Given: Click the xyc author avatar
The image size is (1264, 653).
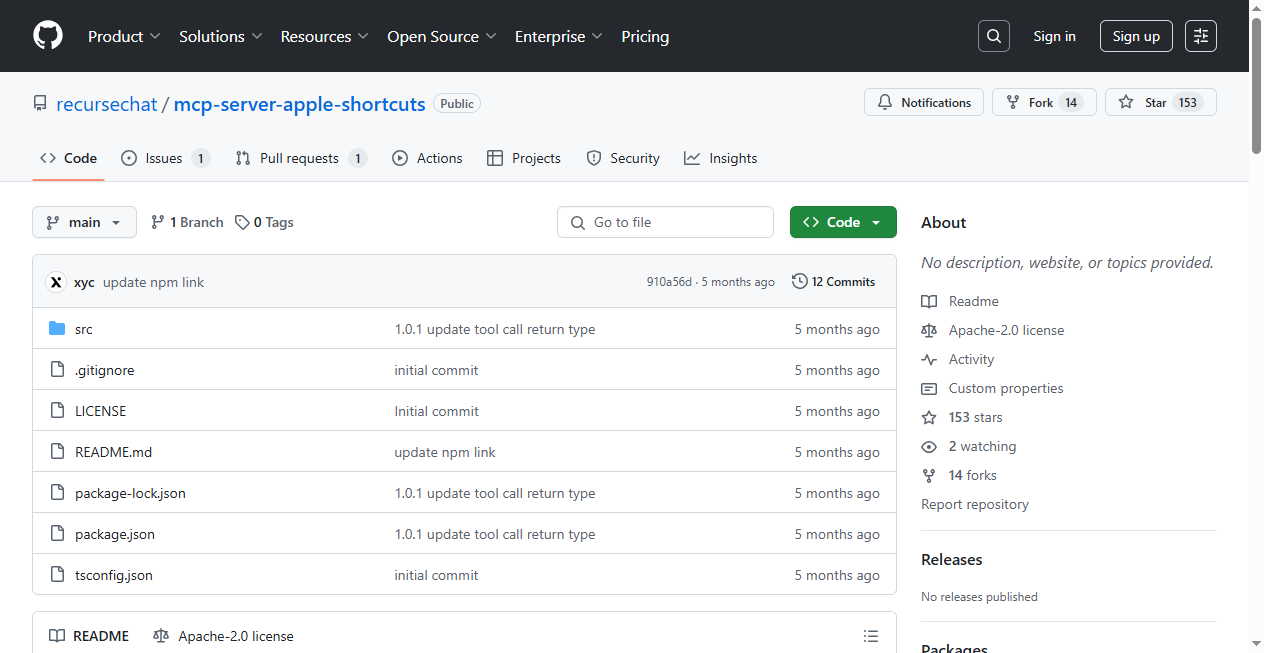Looking at the screenshot, I should [x=56, y=282].
